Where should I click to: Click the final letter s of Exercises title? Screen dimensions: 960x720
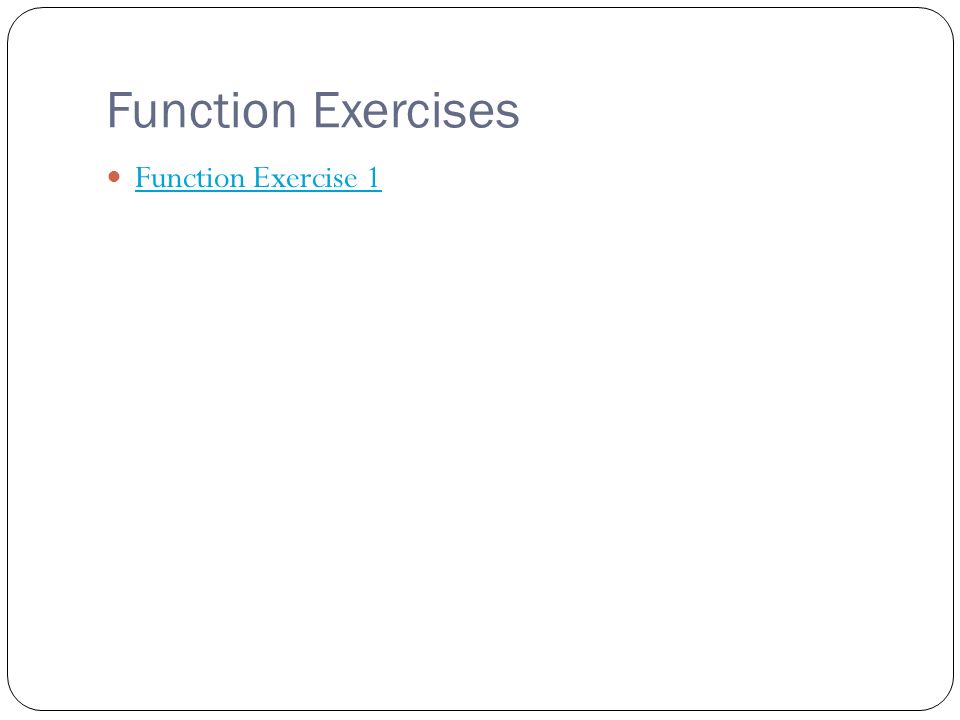508,114
